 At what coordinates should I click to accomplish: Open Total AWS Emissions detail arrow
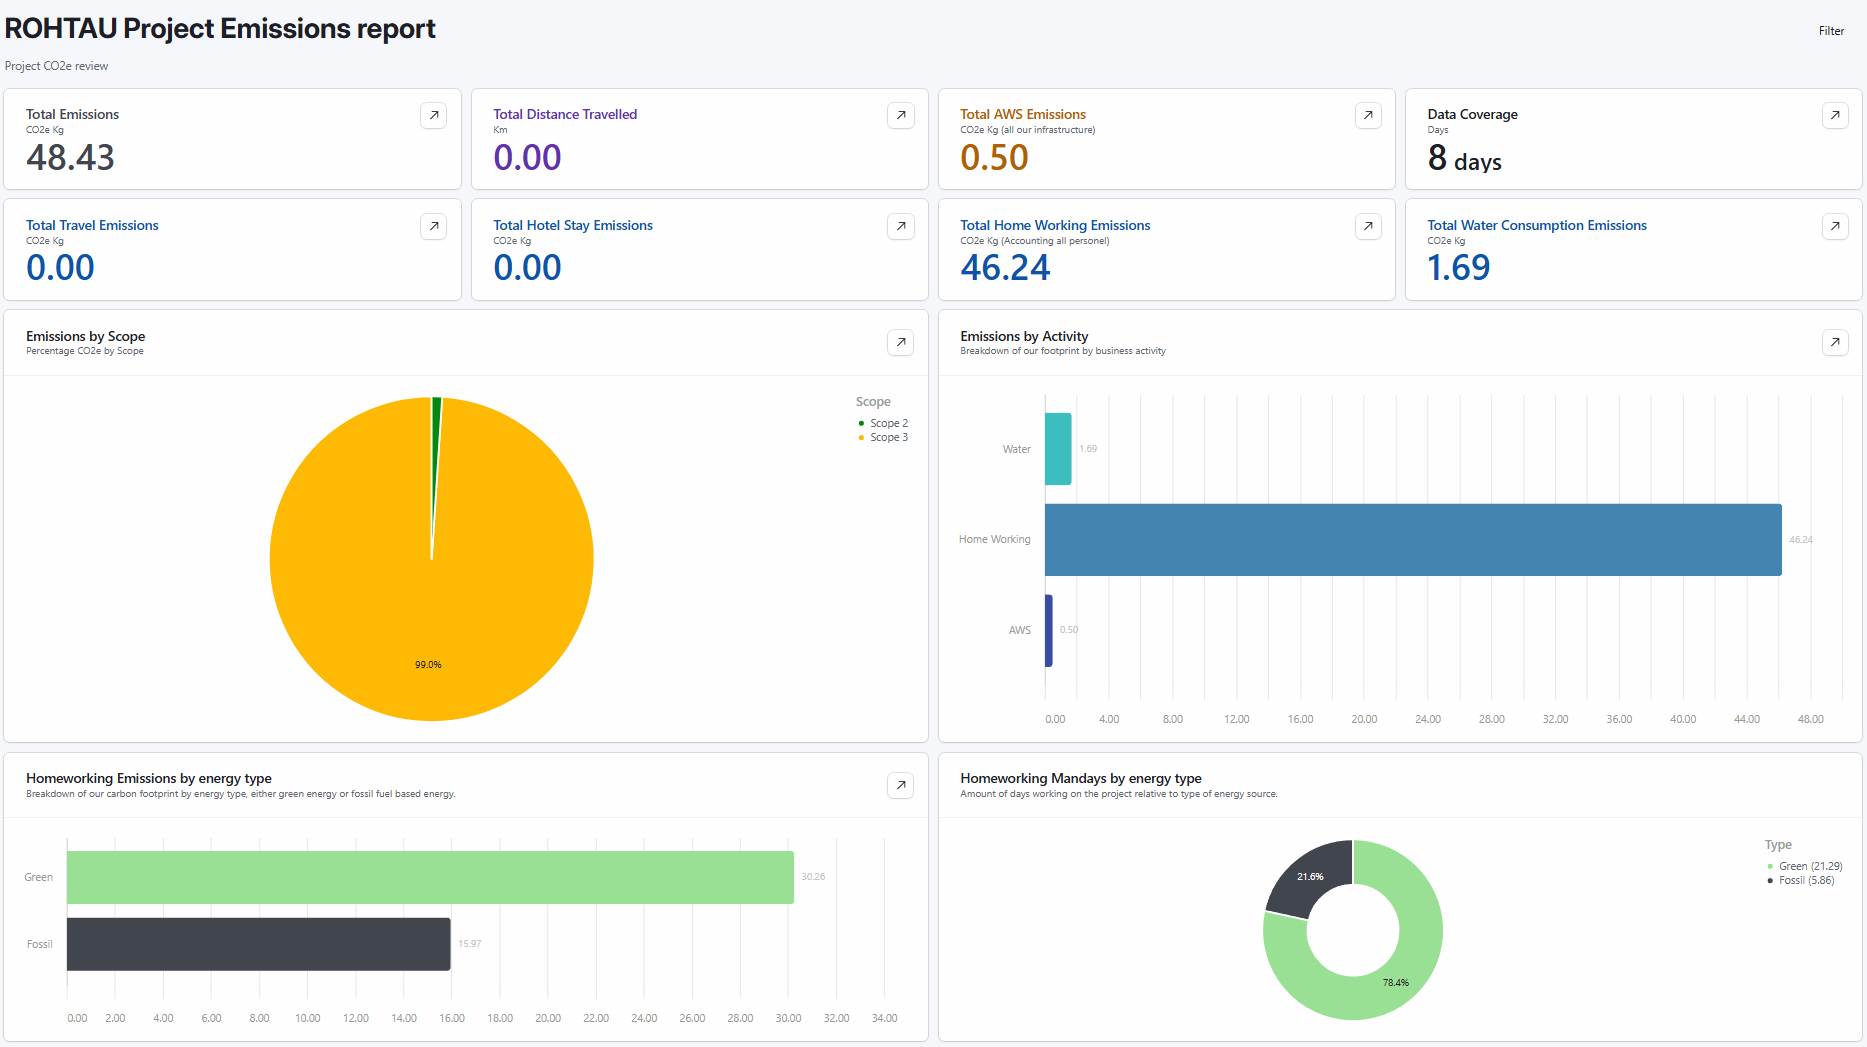tap(1368, 115)
